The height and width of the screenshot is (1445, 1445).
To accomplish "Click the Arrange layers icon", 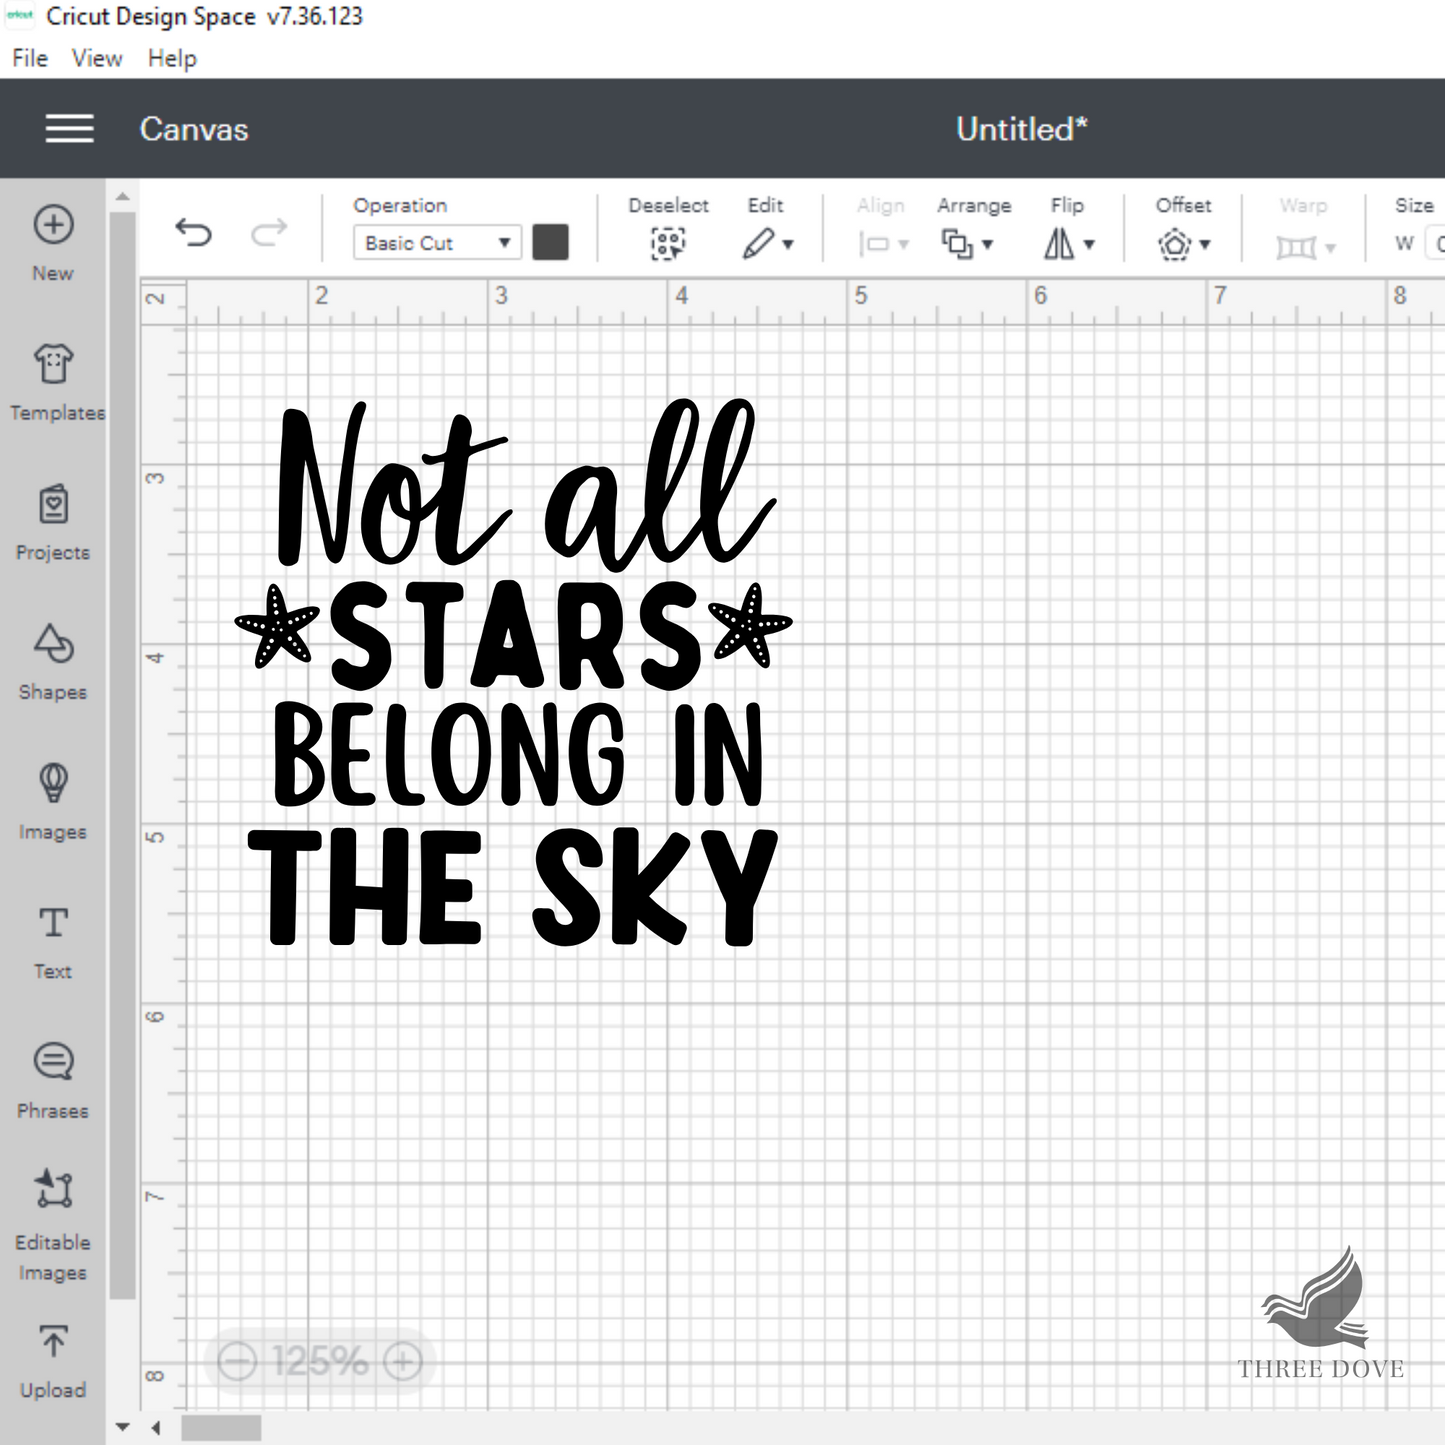I will pyautogui.click(x=957, y=243).
